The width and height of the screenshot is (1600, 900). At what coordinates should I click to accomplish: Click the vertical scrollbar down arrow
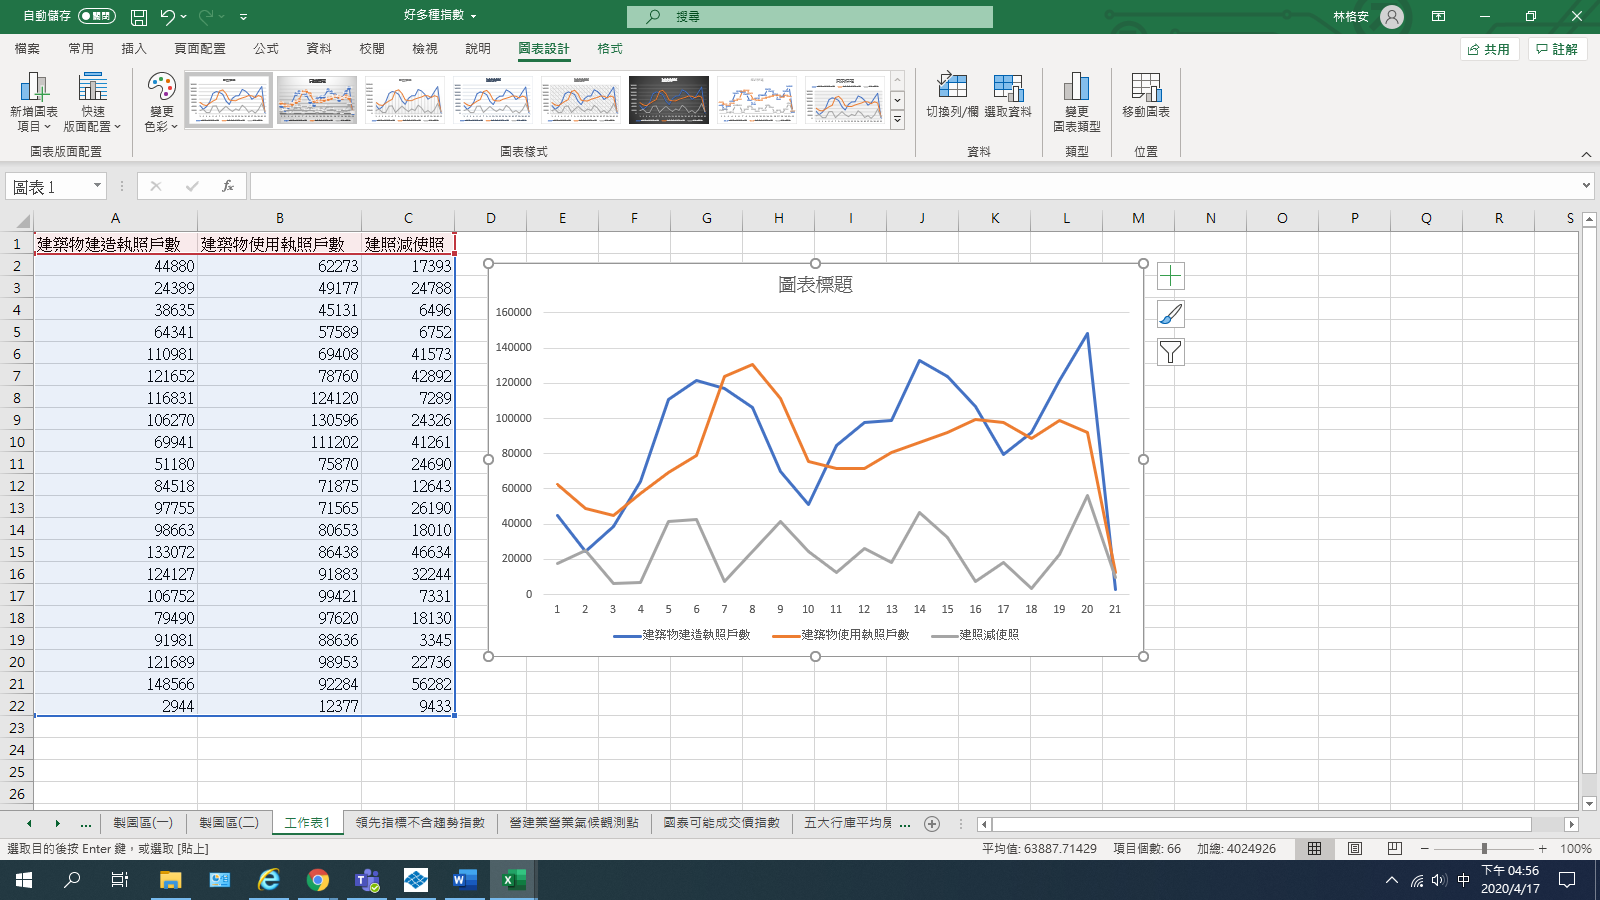pos(1590,803)
